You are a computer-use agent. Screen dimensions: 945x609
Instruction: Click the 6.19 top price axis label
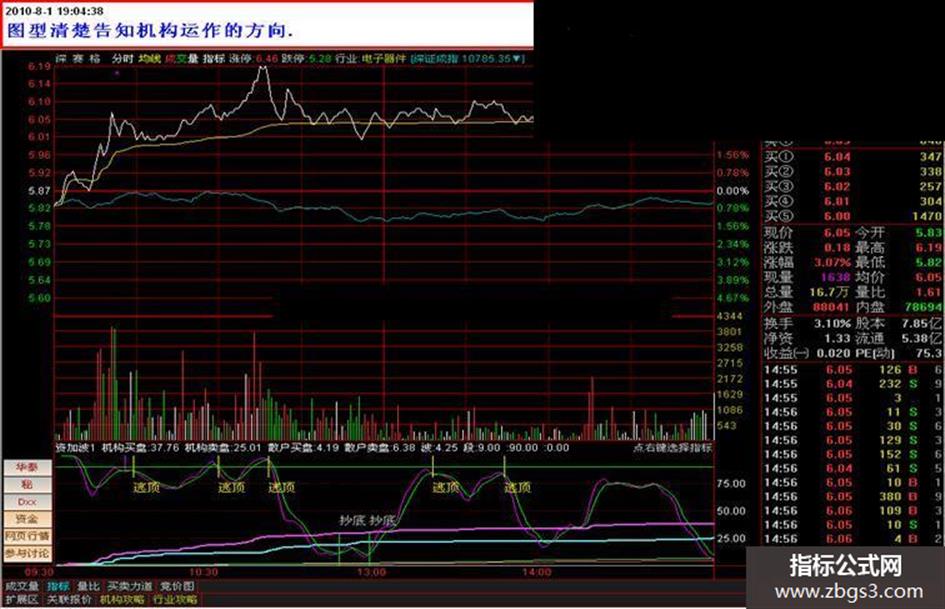pos(39,66)
